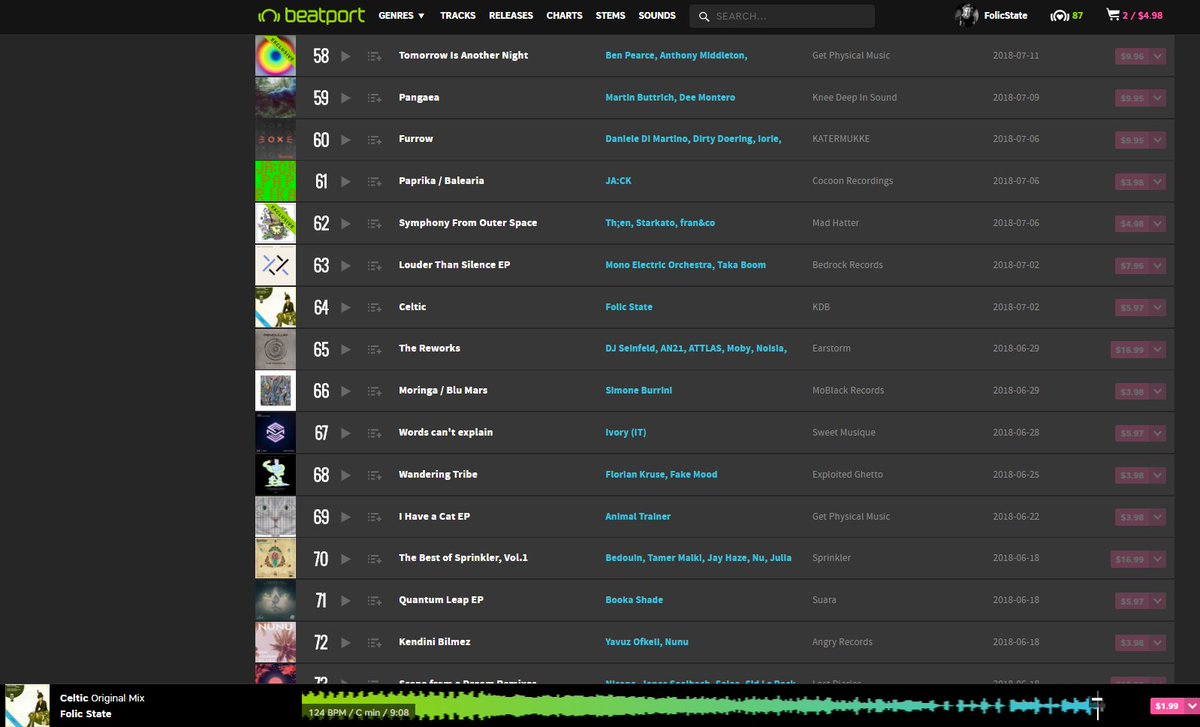Play the Louder Than Silence EP
Viewport: 1200px width, 727px height.
346,266
